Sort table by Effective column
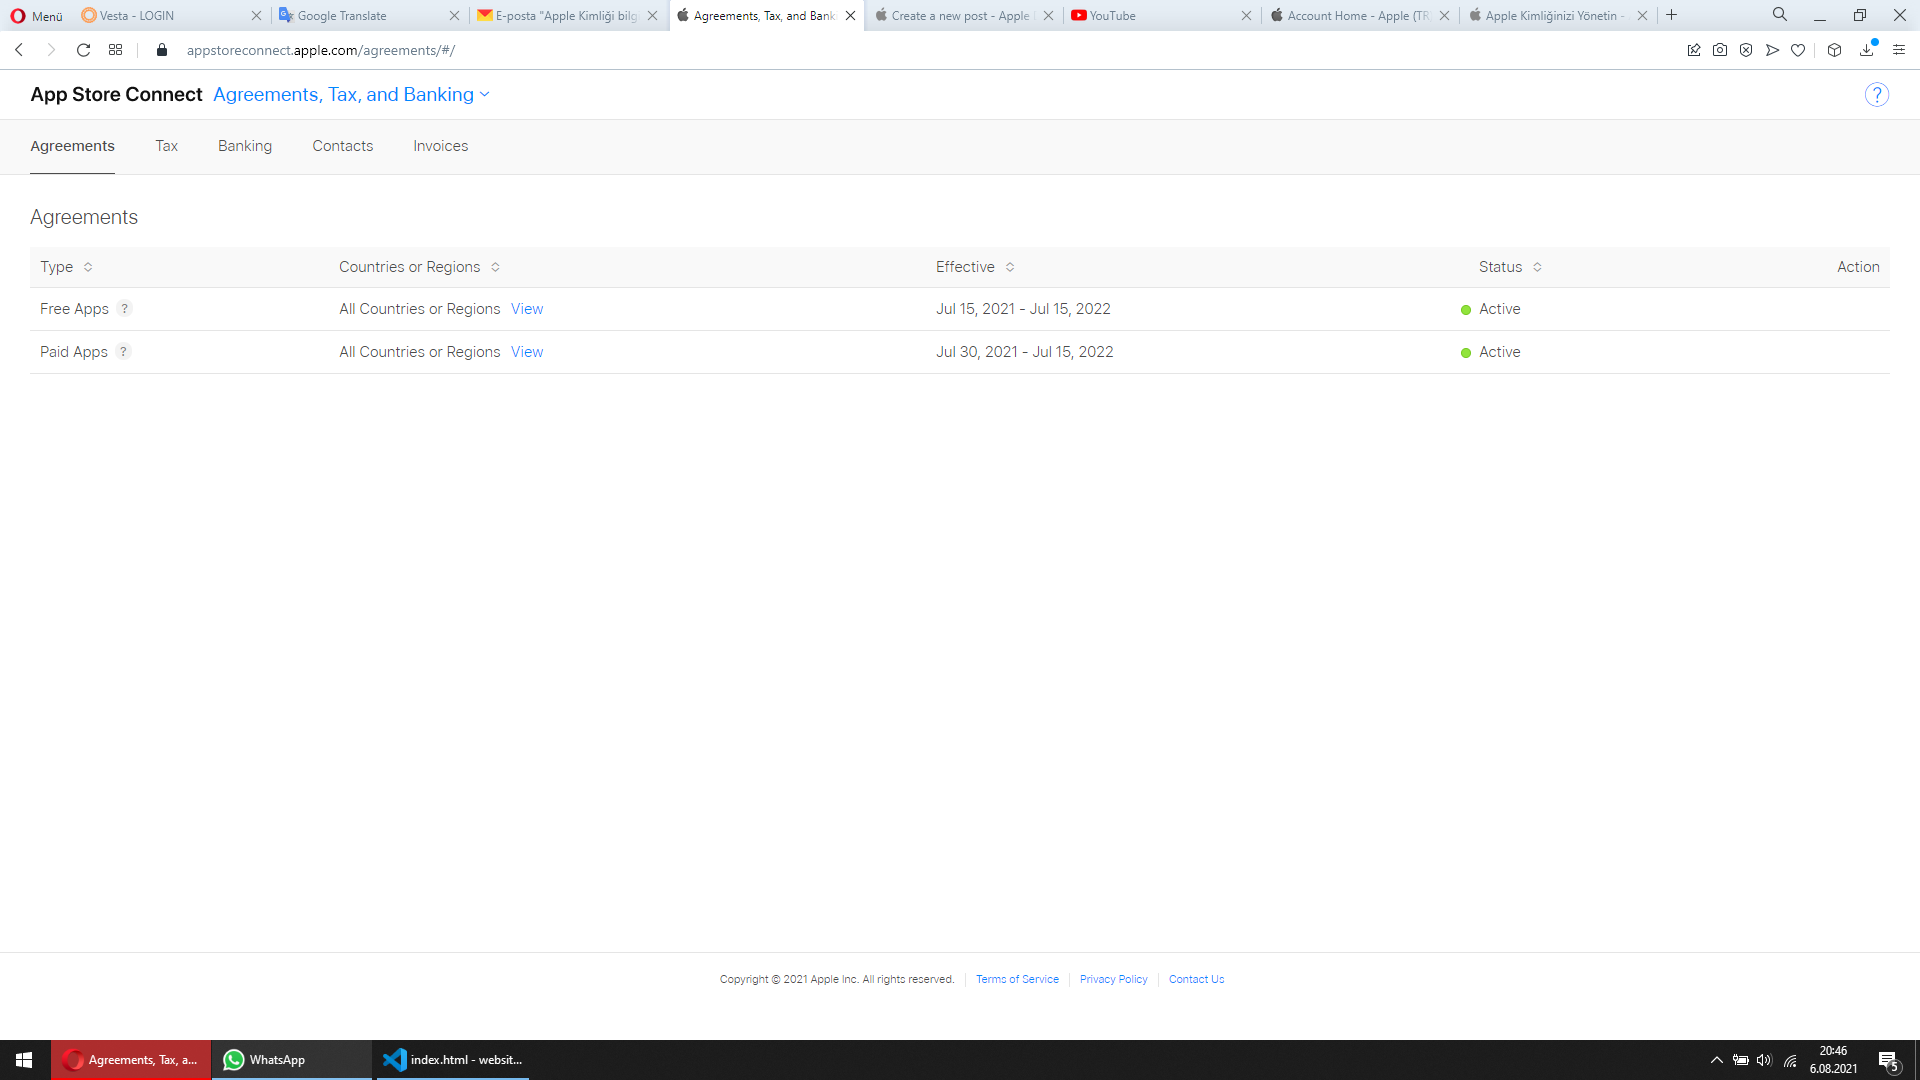This screenshot has height=1080, width=1920. [x=975, y=267]
